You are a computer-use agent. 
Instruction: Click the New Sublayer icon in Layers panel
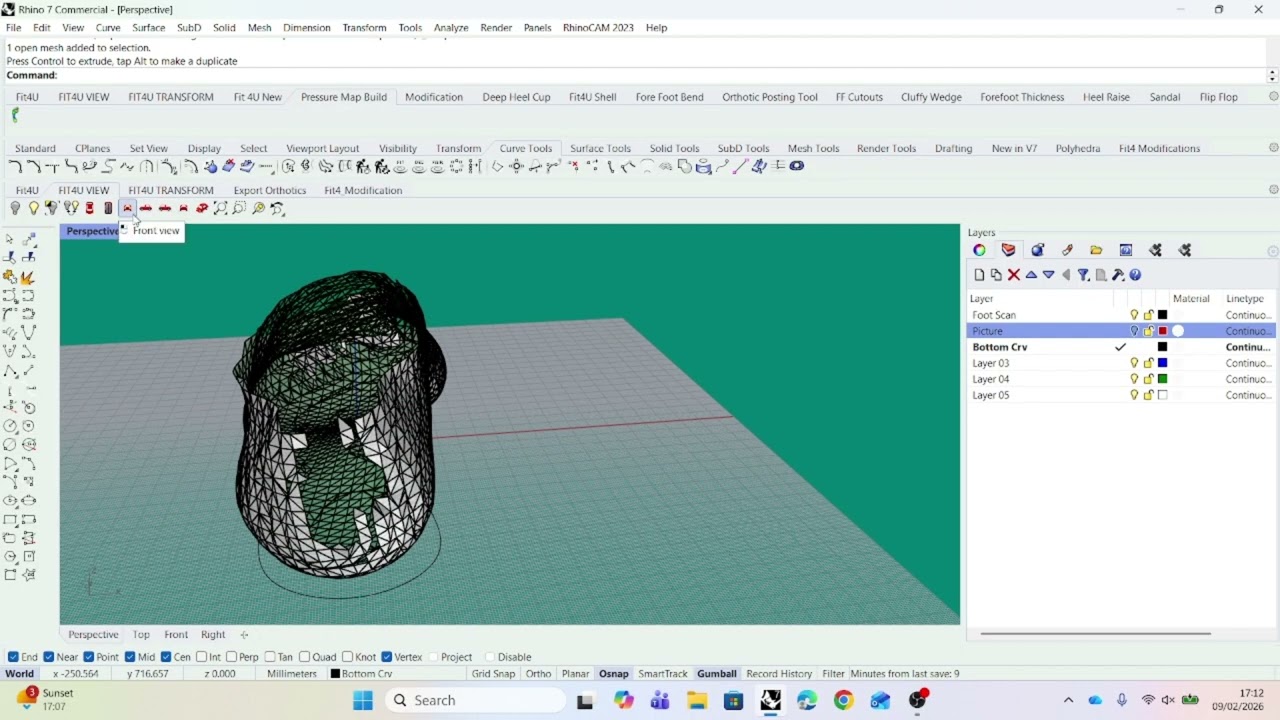(996, 275)
